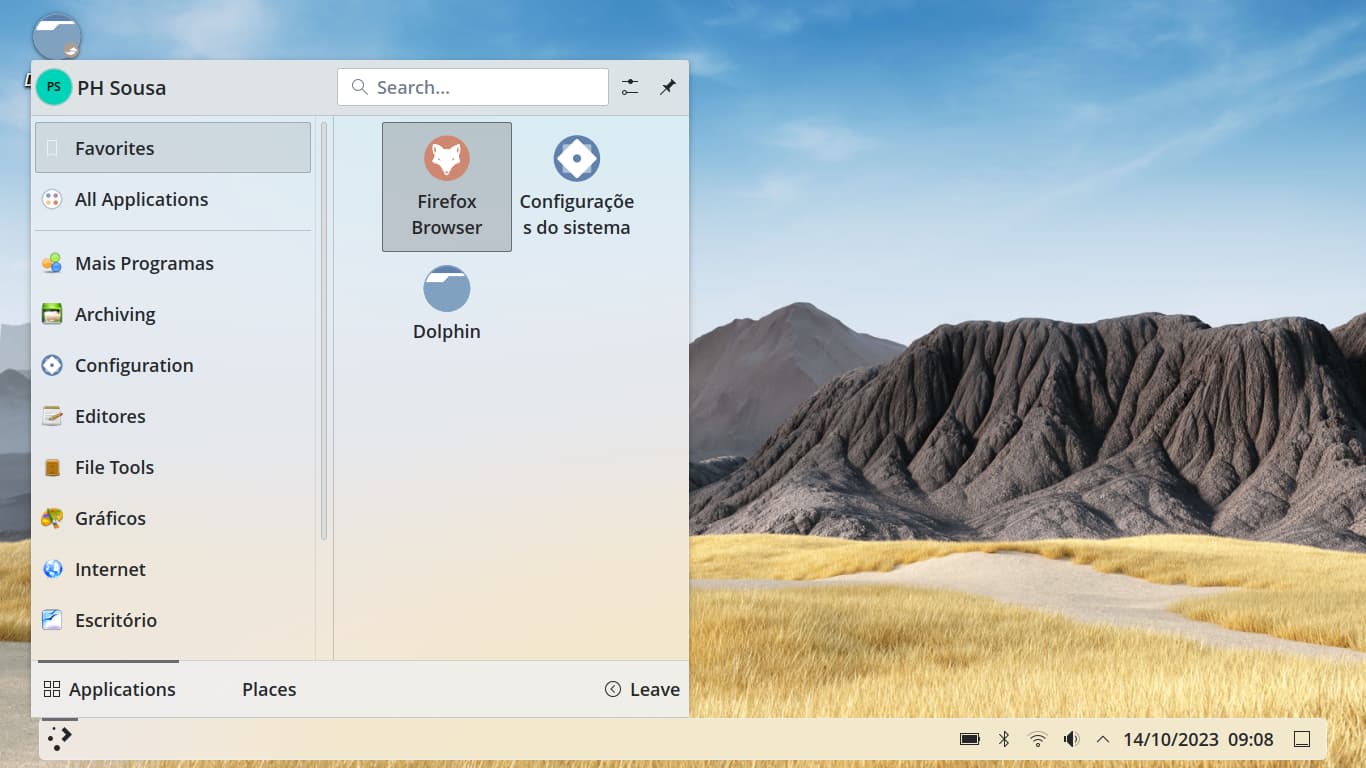Launch Firefox Browser from favorites
Viewport: 1366px width, 768px height.
click(446, 187)
